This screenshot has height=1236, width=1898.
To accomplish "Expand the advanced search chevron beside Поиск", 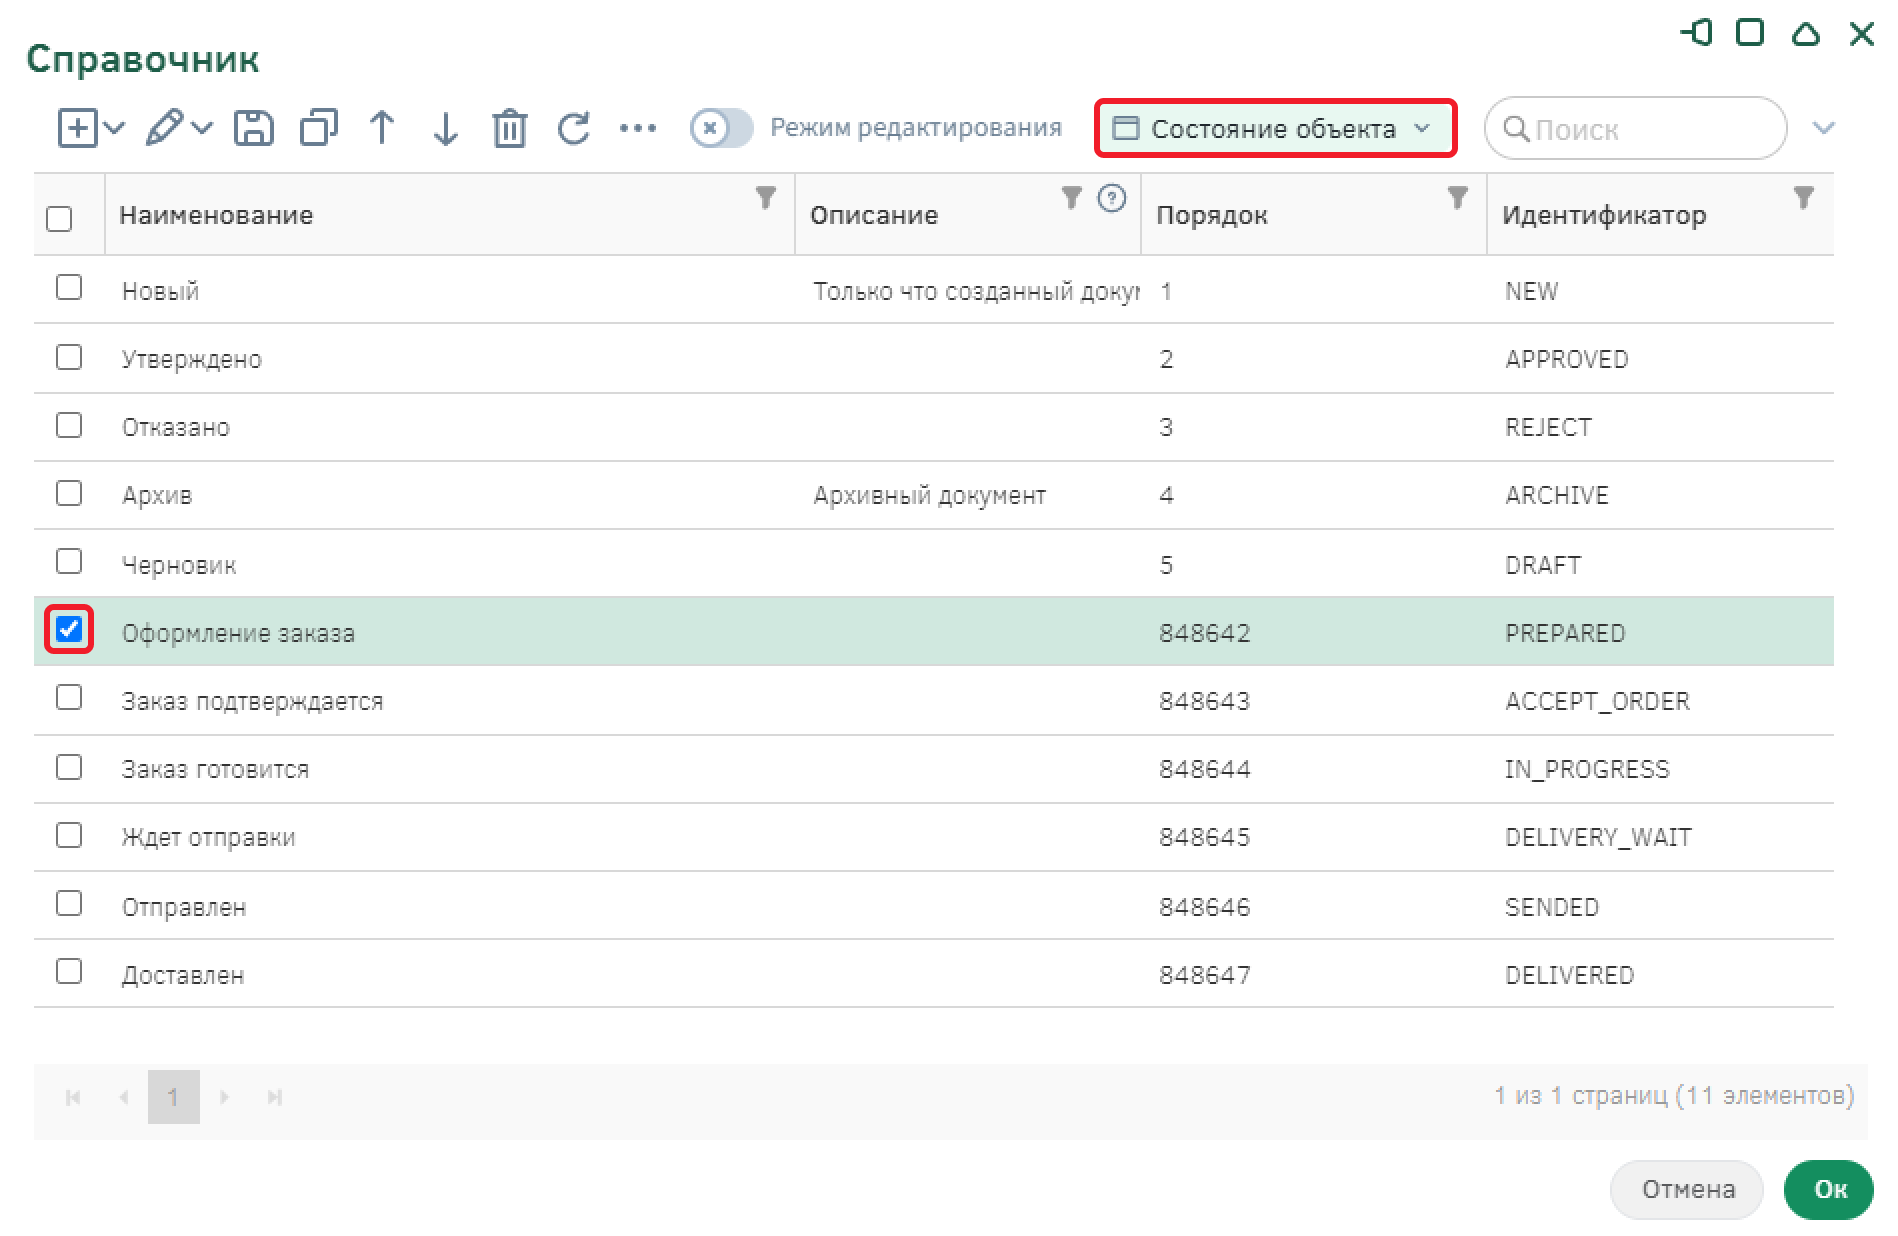I will (1823, 129).
